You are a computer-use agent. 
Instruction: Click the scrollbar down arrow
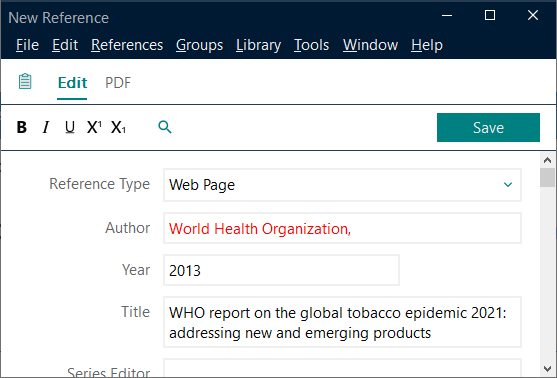547,369
